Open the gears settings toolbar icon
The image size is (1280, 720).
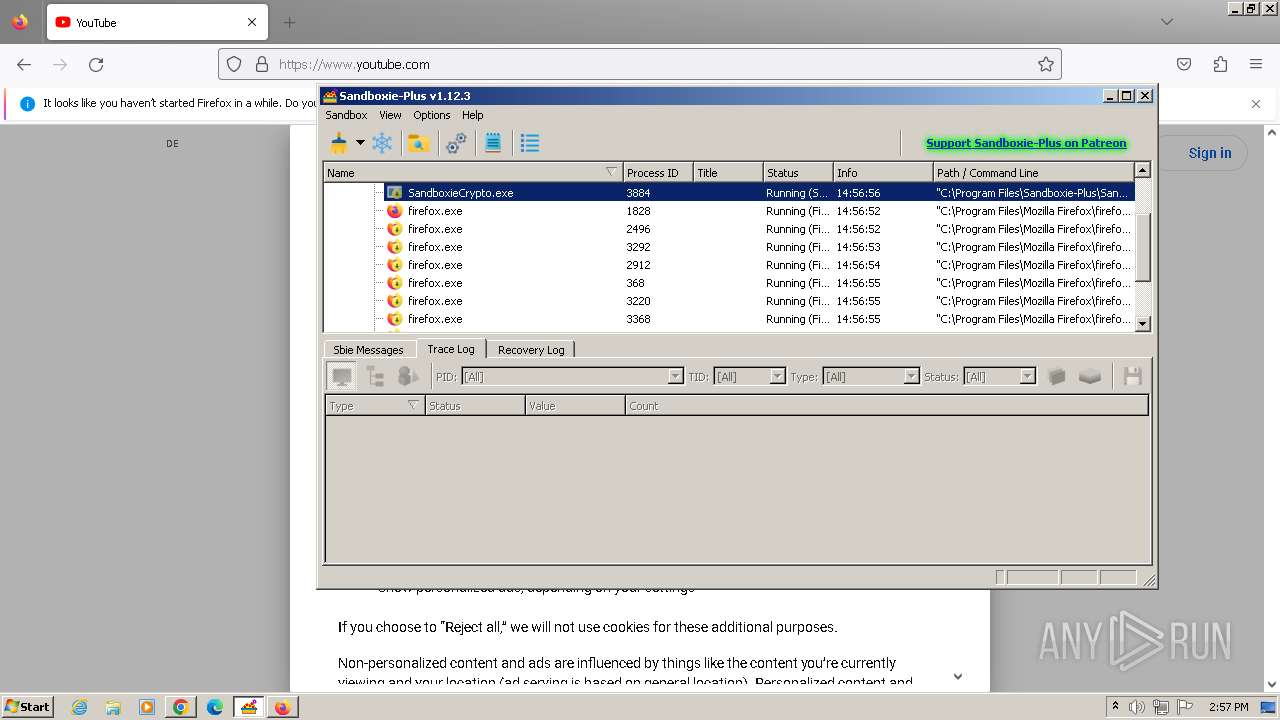tap(456, 143)
